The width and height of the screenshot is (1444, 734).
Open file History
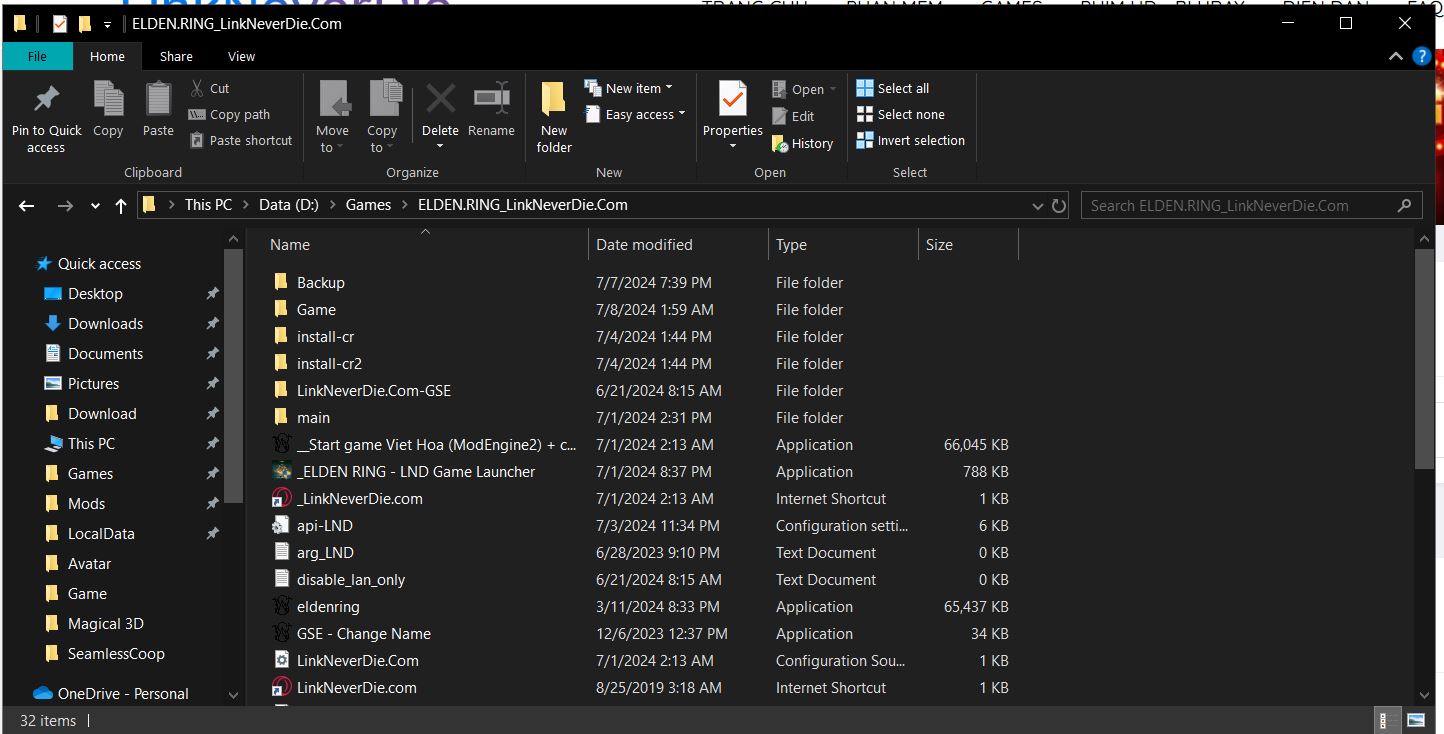pyautogui.click(x=802, y=143)
